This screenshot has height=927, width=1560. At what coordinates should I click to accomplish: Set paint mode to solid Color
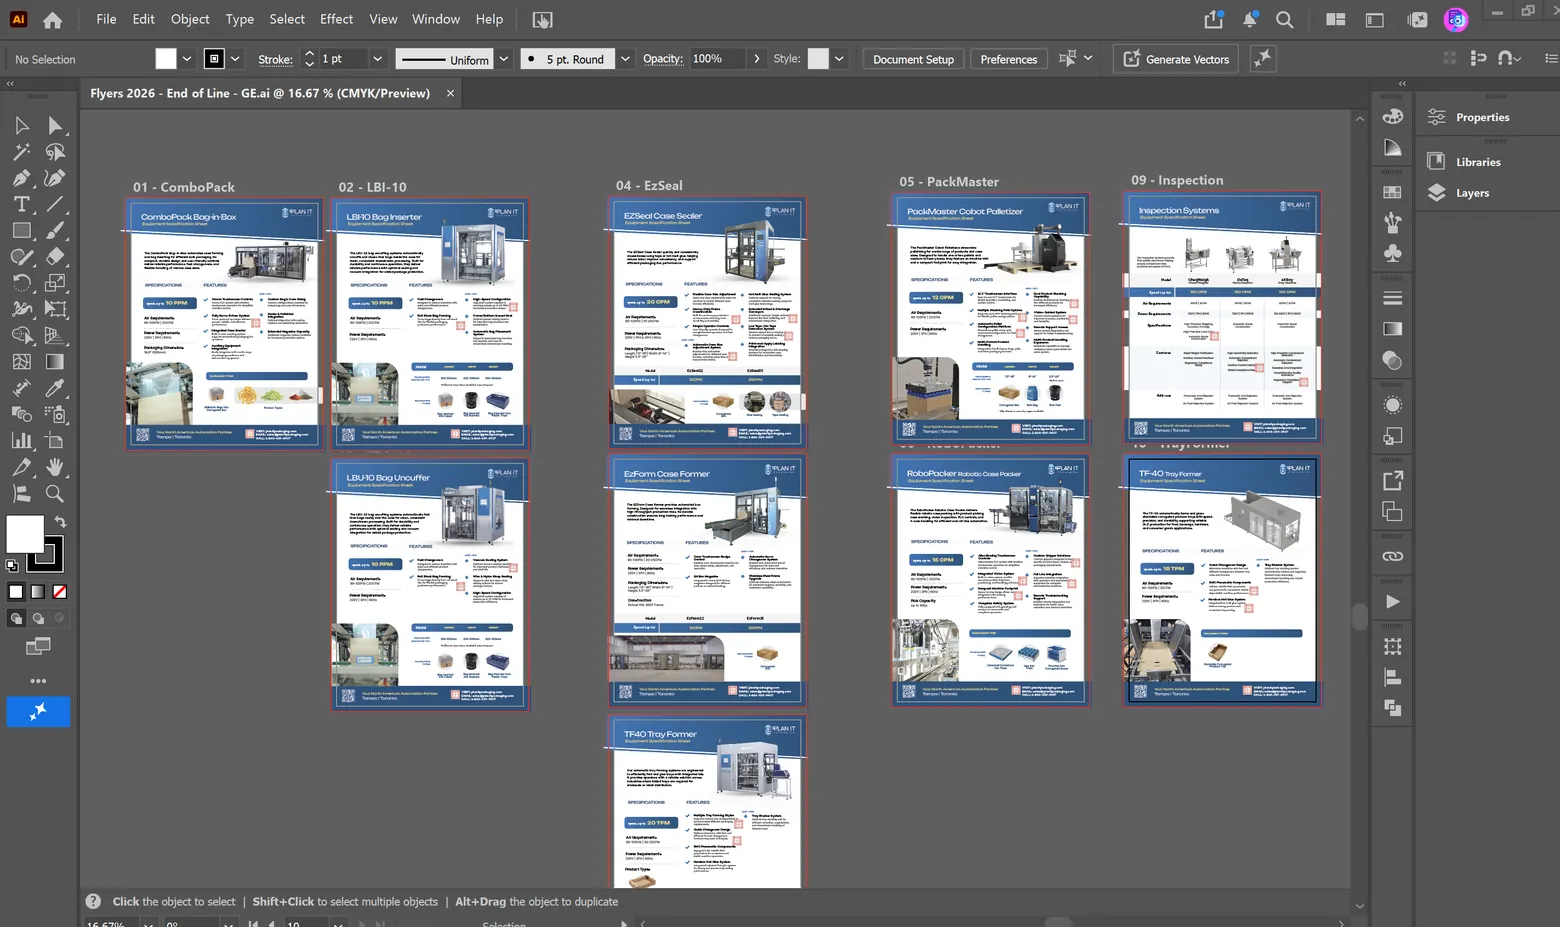pyautogui.click(x=16, y=592)
